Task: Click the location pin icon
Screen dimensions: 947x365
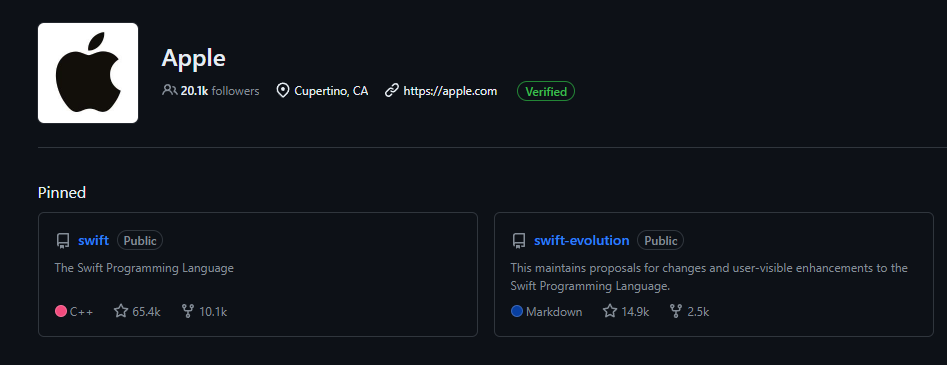Action: click(x=282, y=91)
